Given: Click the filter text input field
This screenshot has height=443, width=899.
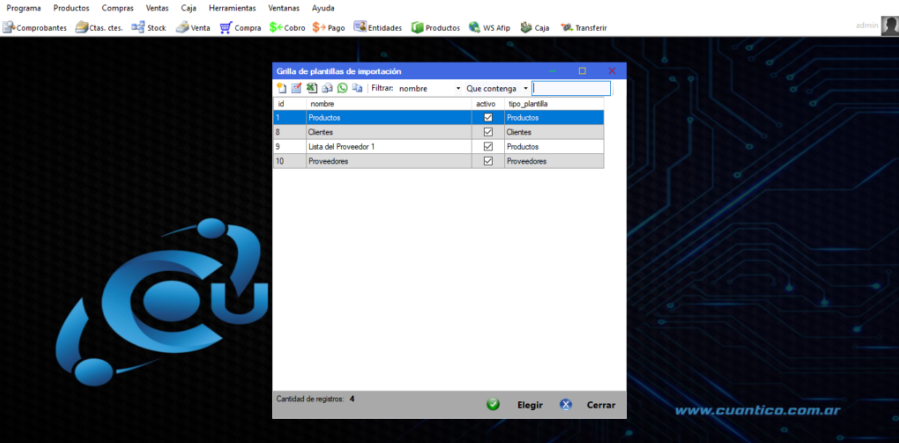Looking at the screenshot, I should click(570, 89).
